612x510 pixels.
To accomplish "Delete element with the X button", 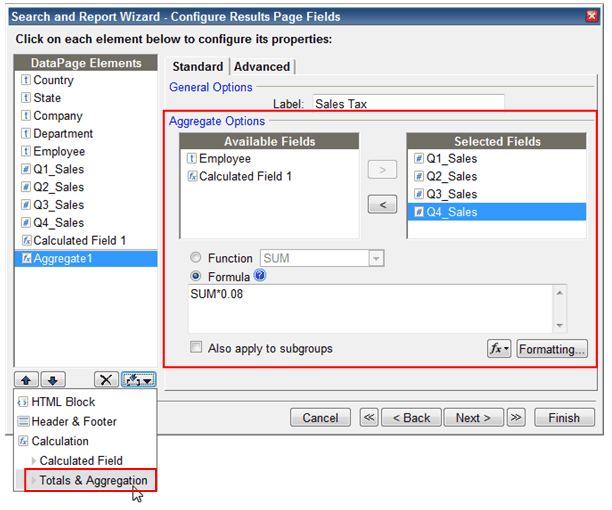I will 106,380.
